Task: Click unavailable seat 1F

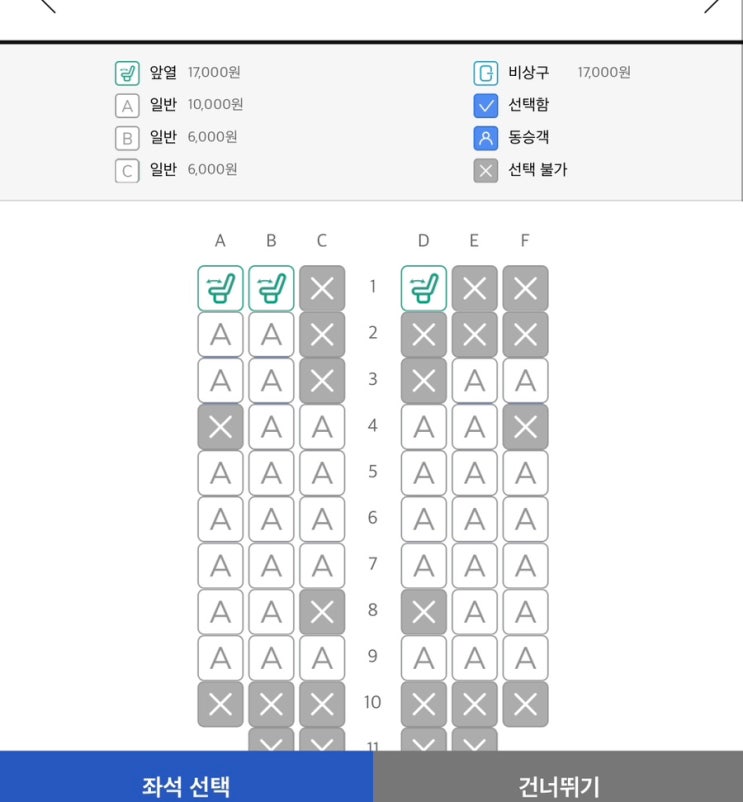Action: click(526, 288)
